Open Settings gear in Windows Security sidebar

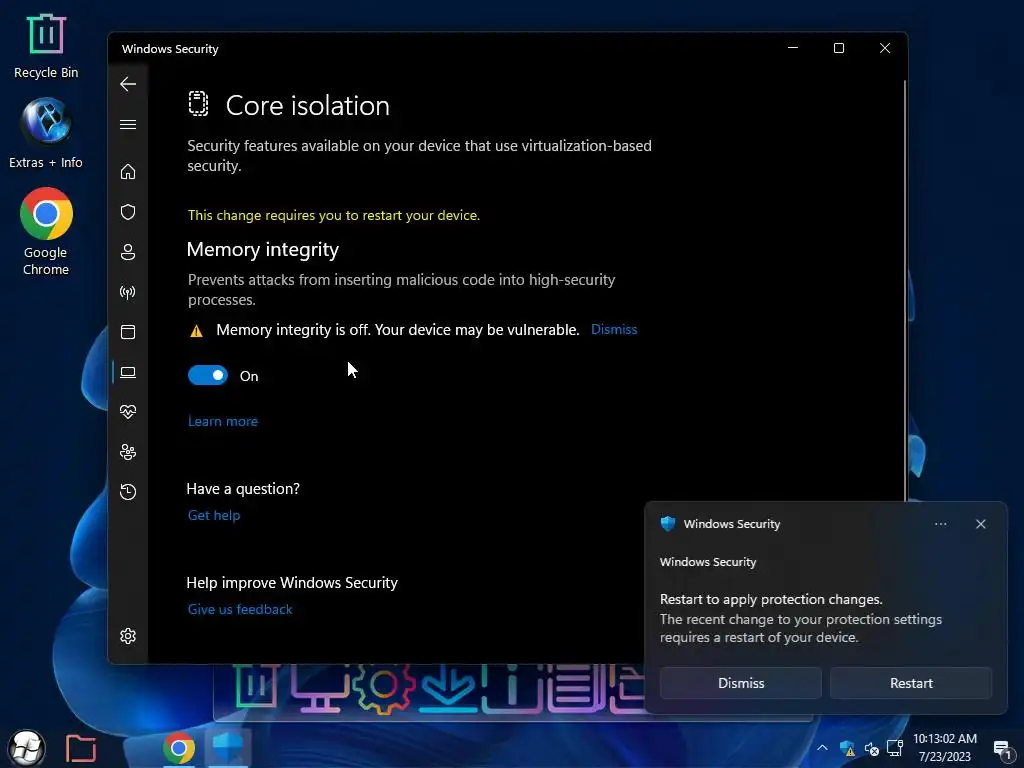[128, 636]
